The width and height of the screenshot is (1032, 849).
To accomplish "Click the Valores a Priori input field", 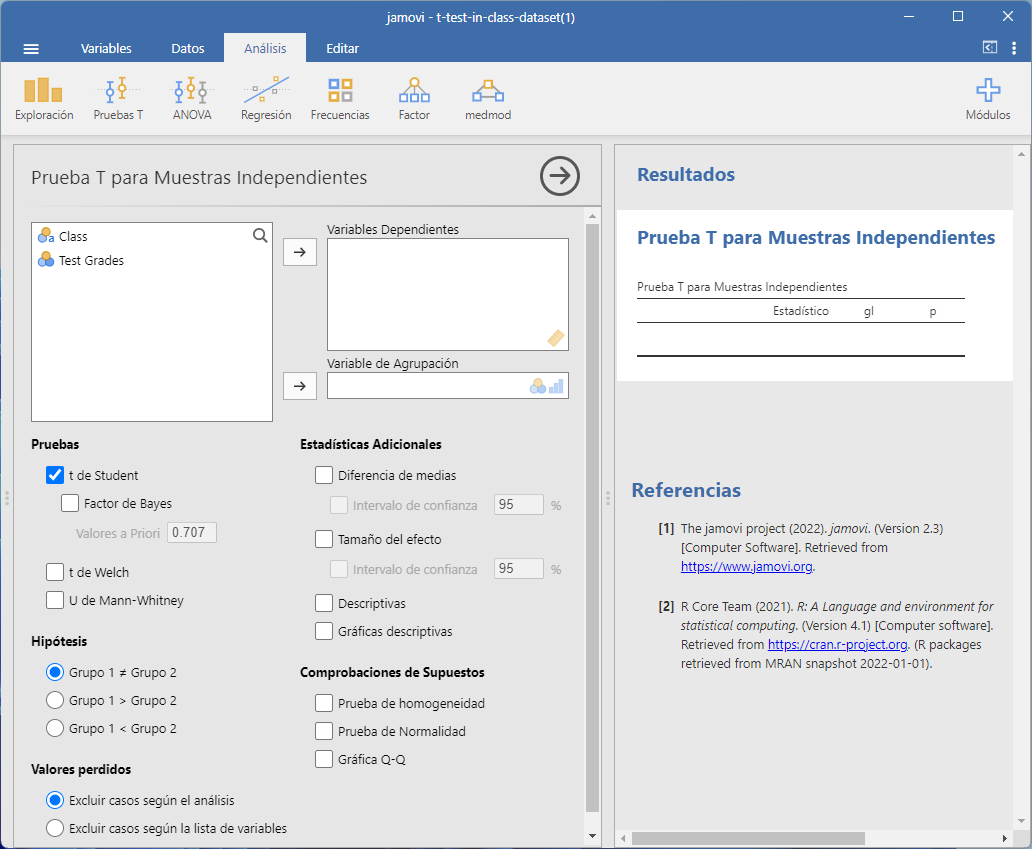I will tap(192, 533).
